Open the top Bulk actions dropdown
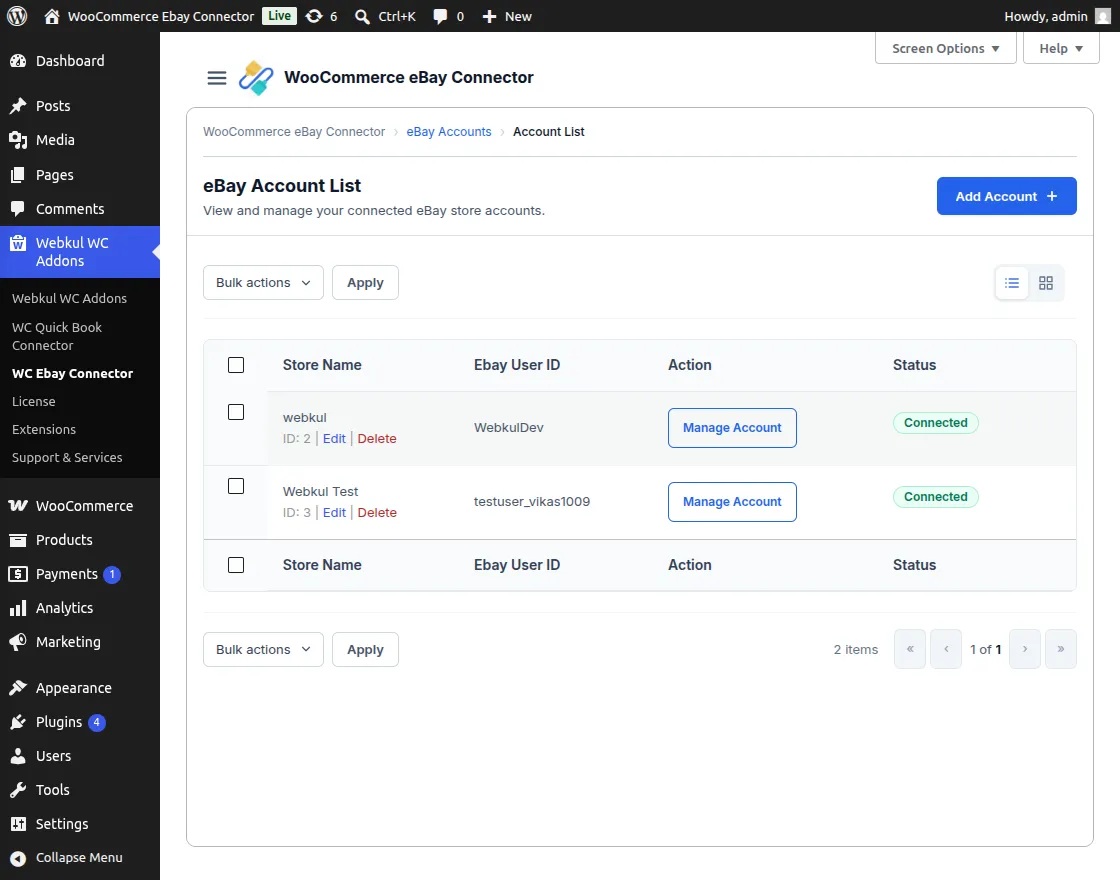Image resolution: width=1120 pixels, height=880 pixels. [263, 283]
